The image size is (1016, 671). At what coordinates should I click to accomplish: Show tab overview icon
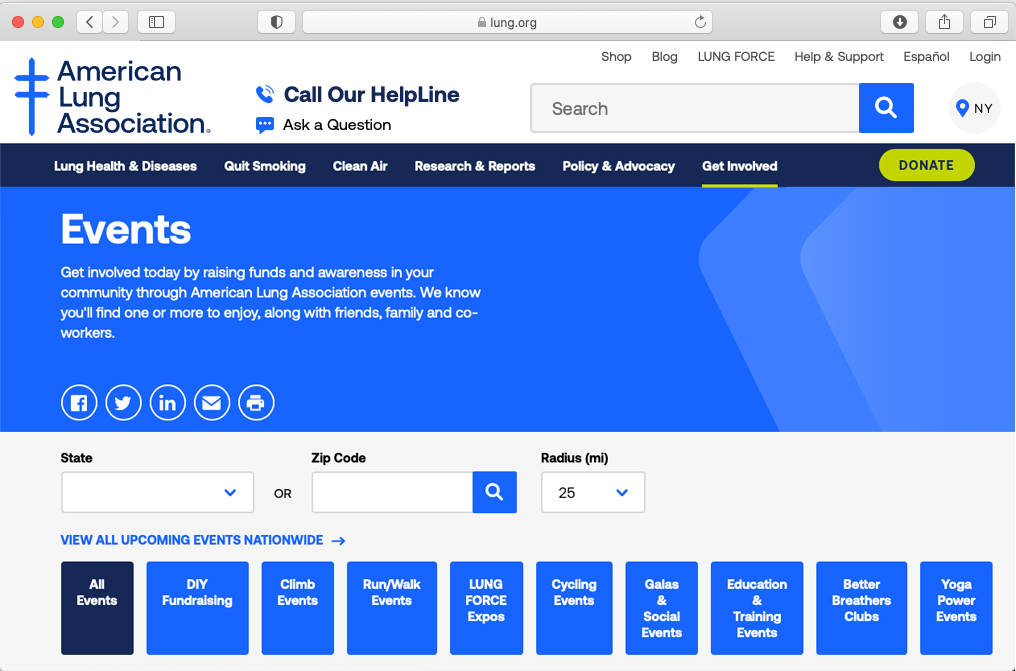(x=989, y=22)
